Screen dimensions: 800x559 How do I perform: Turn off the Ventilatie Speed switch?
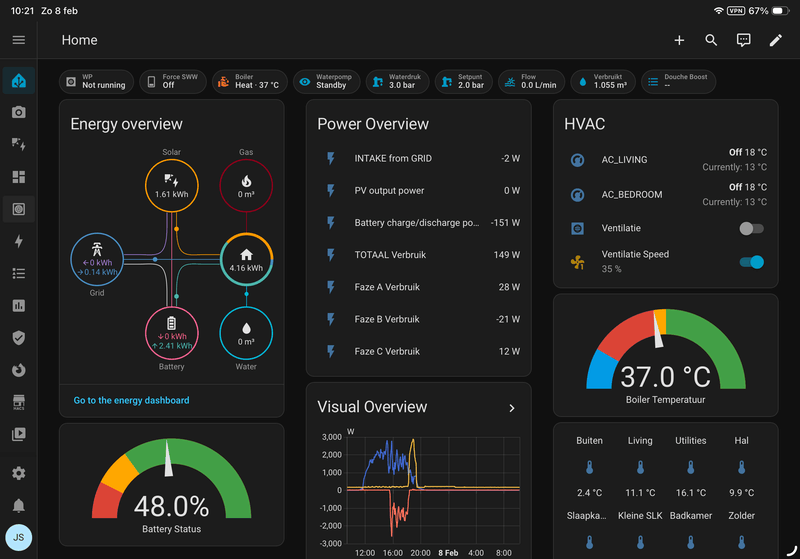pyautogui.click(x=751, y=262)
